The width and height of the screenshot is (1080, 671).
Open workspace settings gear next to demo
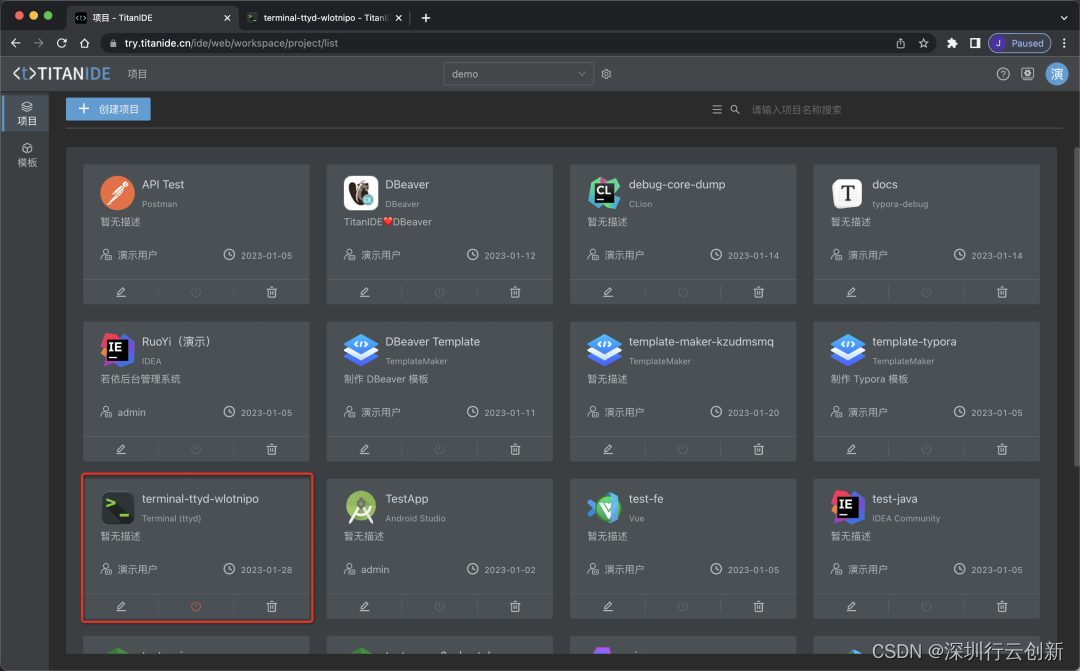[606, 74]
